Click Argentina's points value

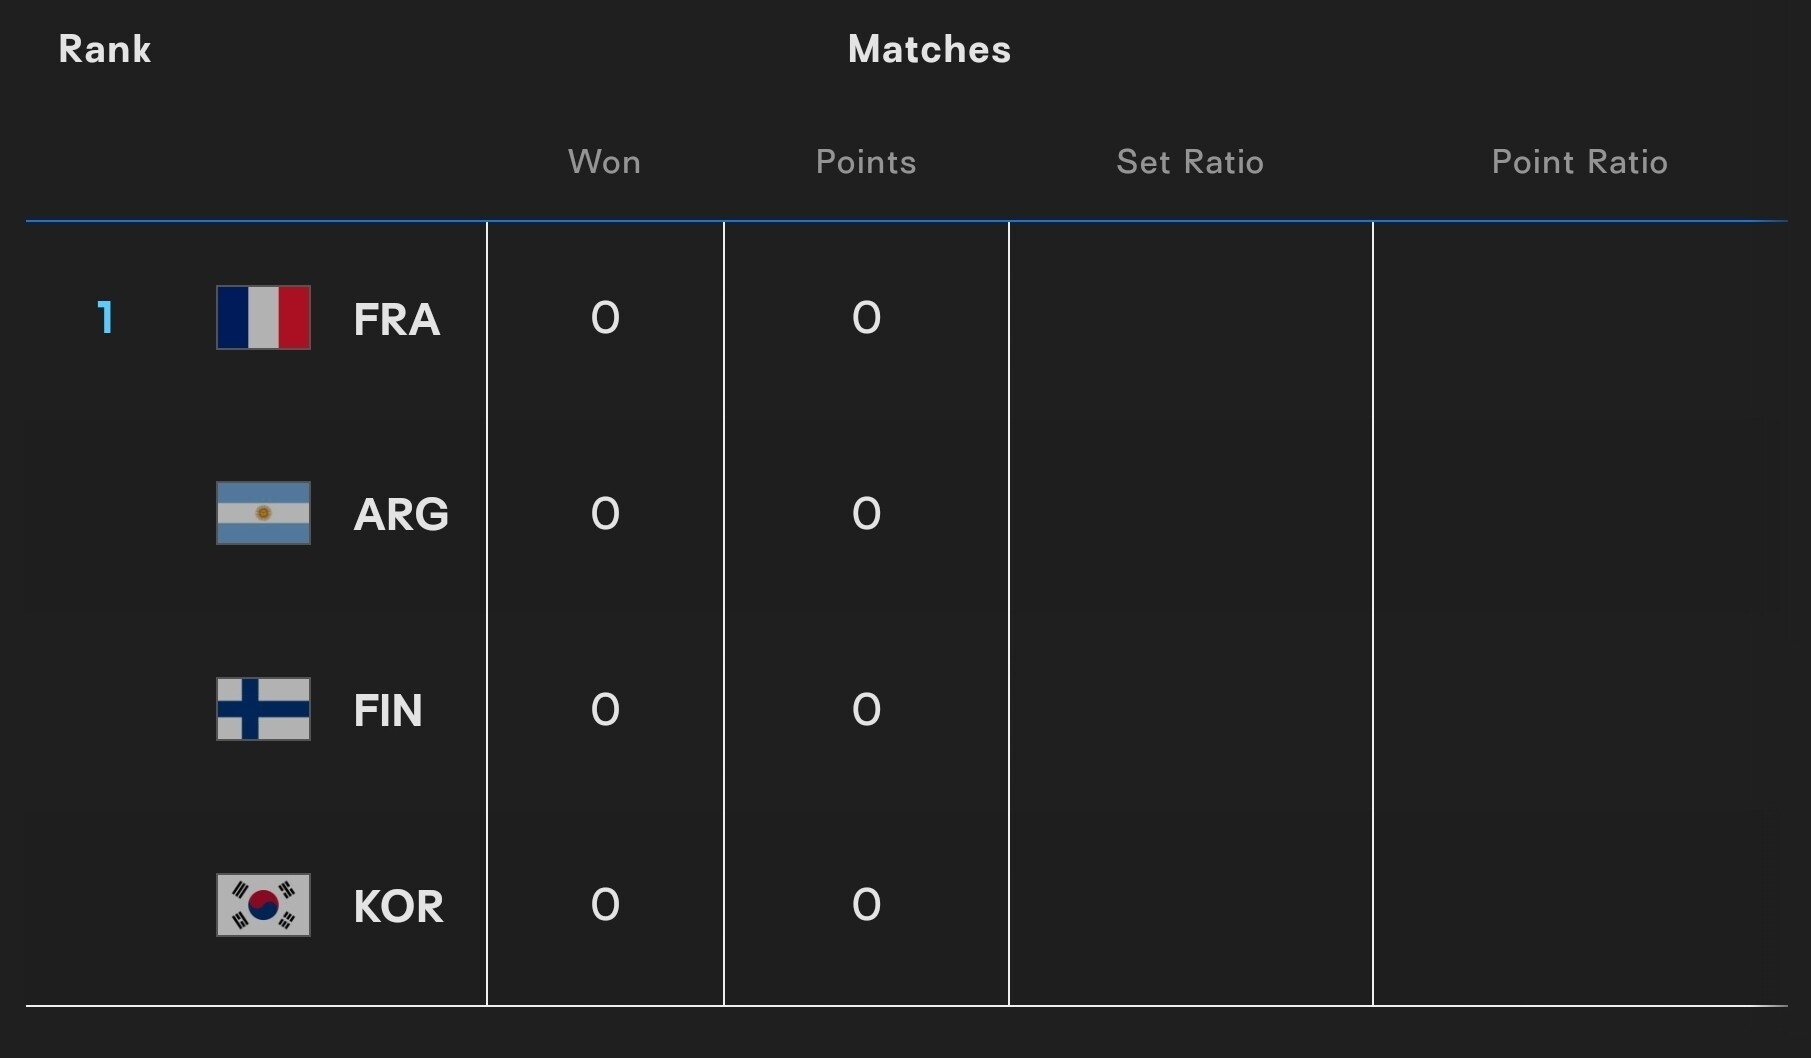pos(866,514)
